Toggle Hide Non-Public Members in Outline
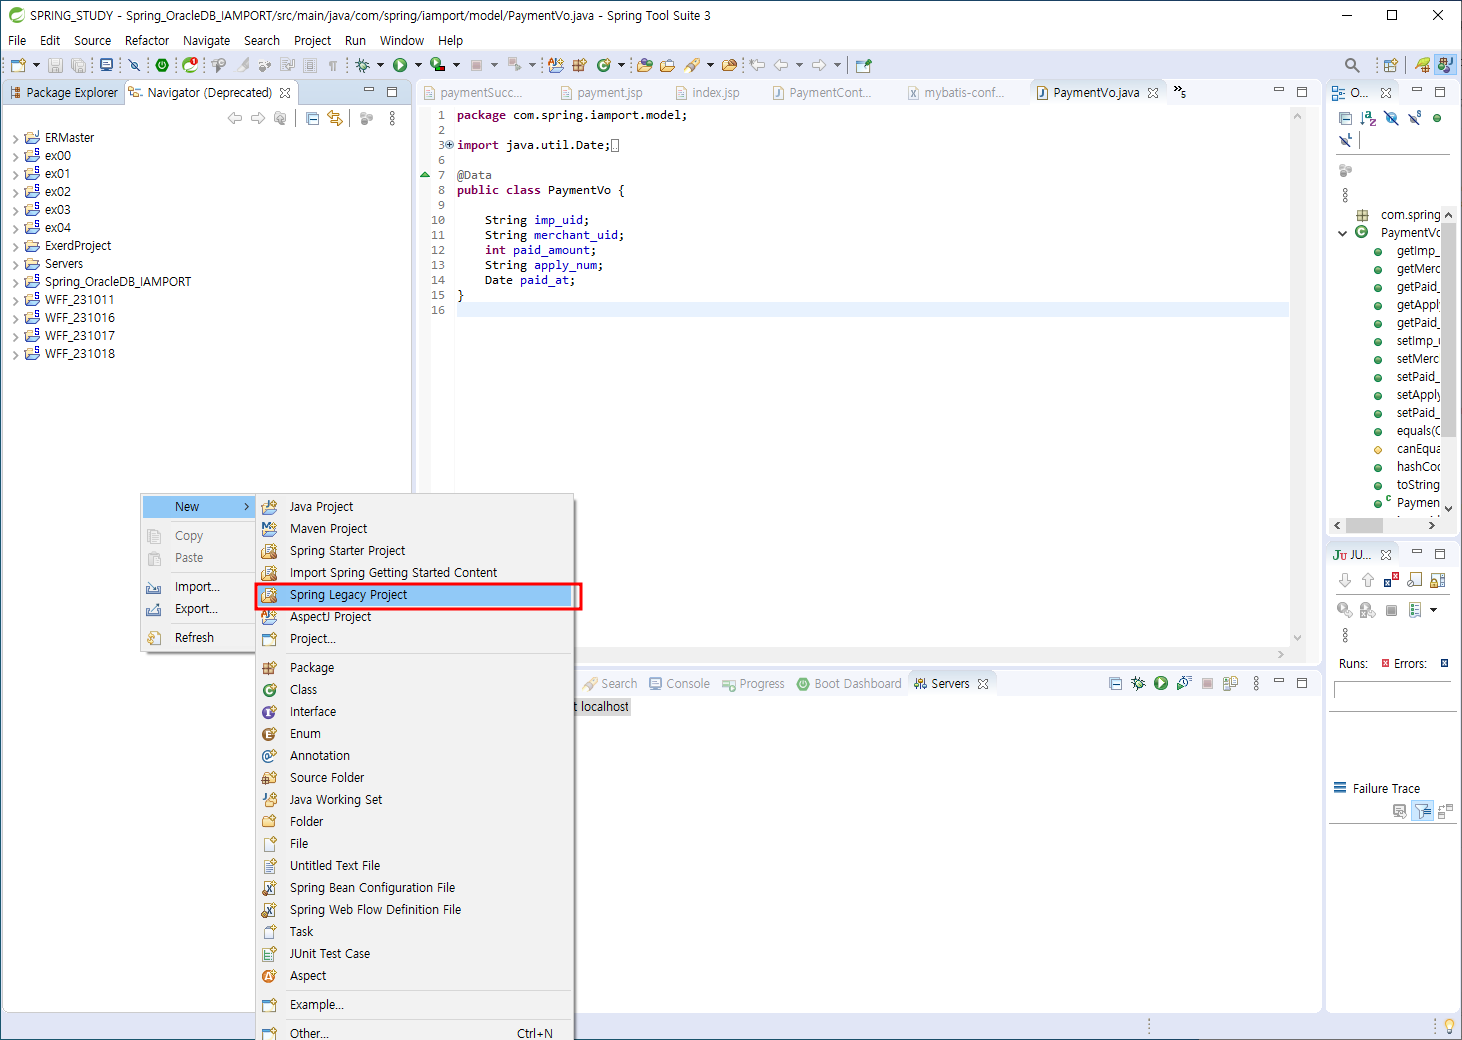The height and width of the screenshot is (1040, 1462). tap(1437, 118)
